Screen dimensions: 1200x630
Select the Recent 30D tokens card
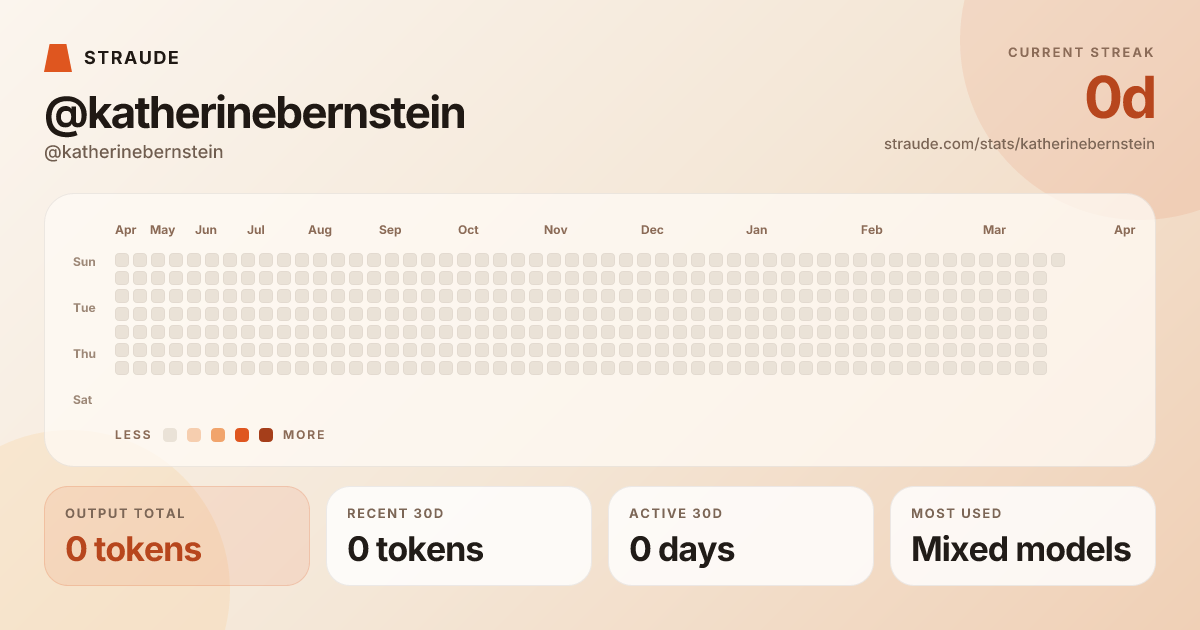459,536
